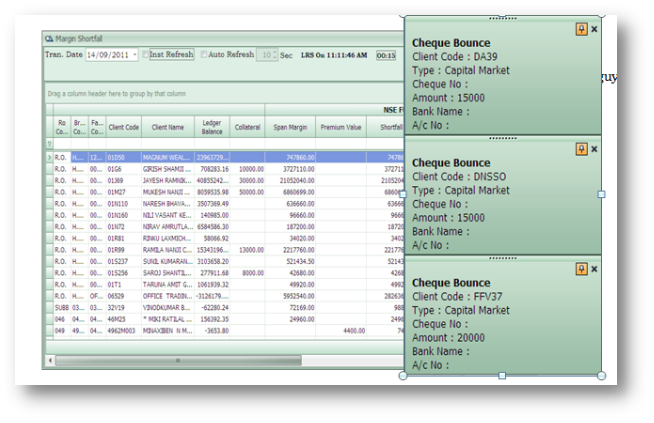The width and height of the screenshot is (654, 423).
Task: Pin the DNSSO cheque bounce alert
Action: click(581, 149)
